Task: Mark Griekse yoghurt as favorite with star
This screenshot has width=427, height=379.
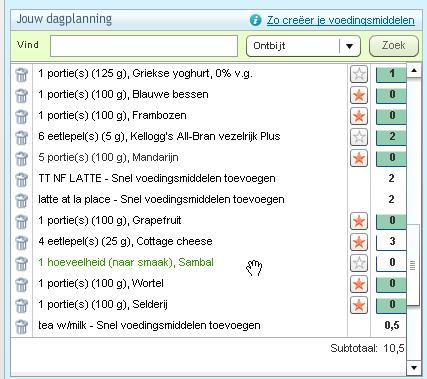Action: 359,74
